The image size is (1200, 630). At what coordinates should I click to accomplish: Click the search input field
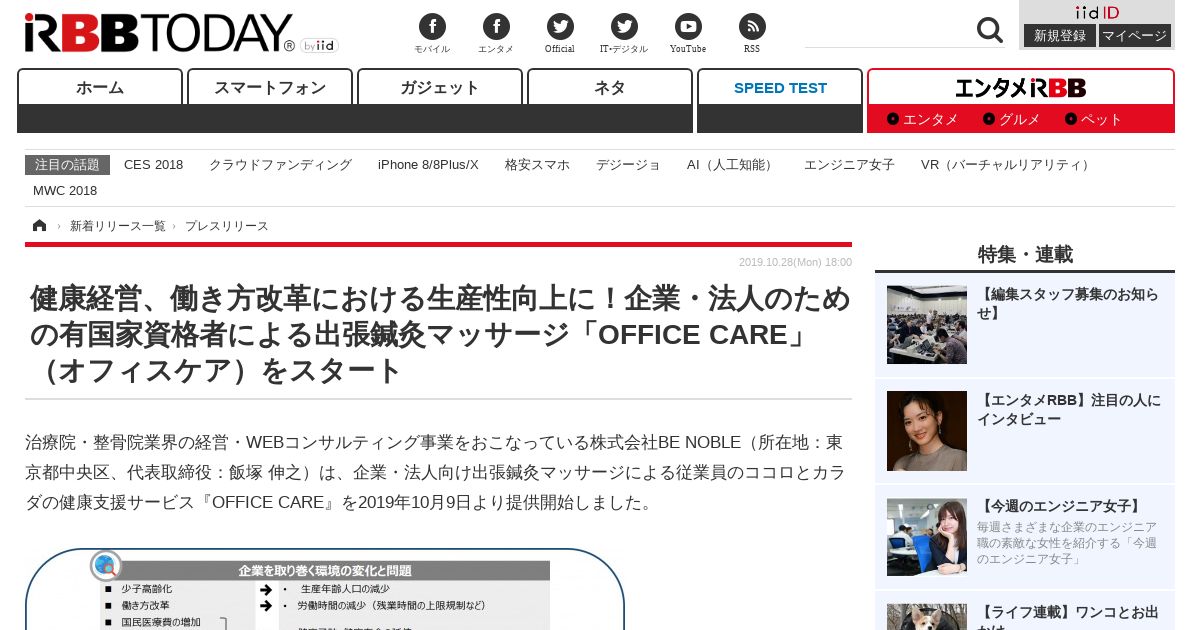point(888,30)
